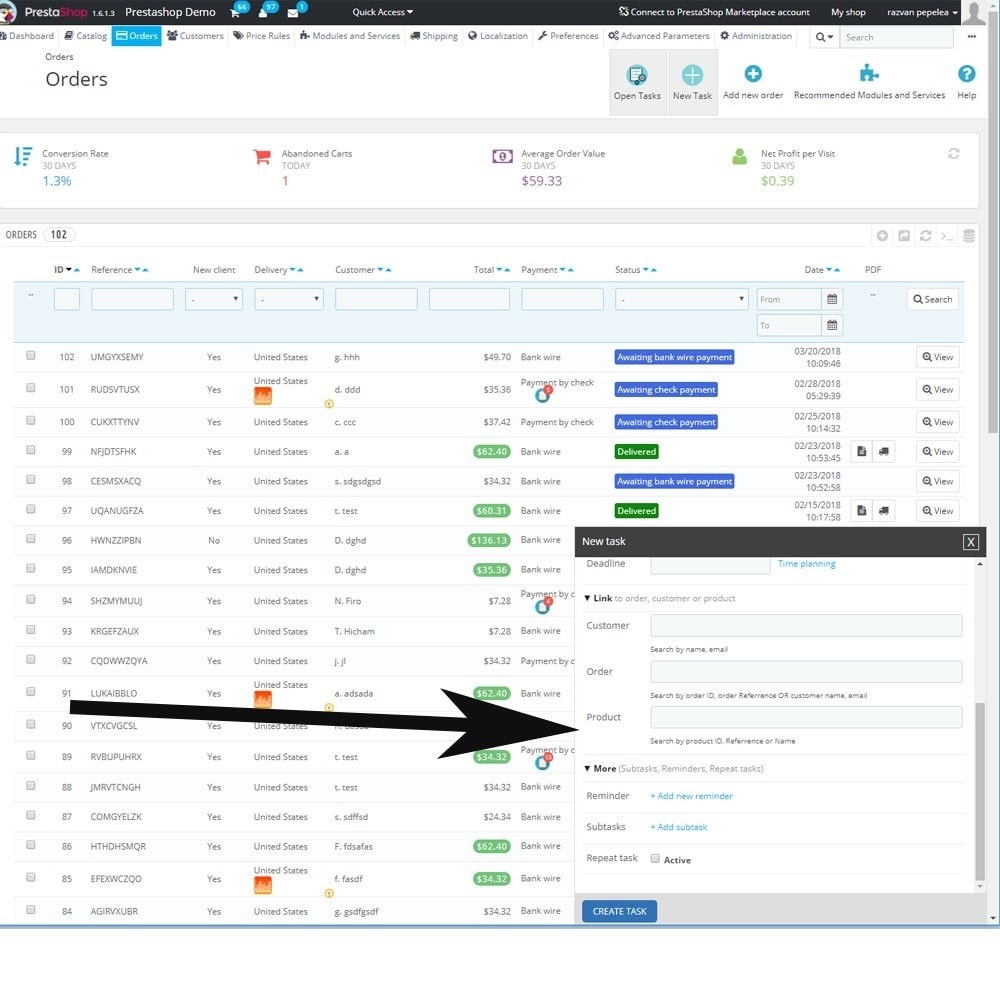Open the Status filter dropdown
Screen dimensions: 1000x1000
(x=680, y=299)
